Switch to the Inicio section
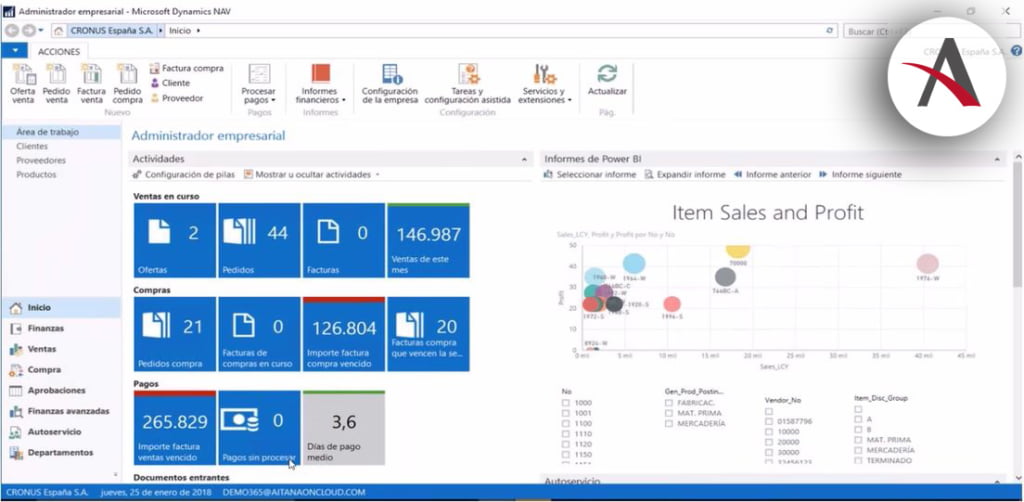 [x=61, y=307]
